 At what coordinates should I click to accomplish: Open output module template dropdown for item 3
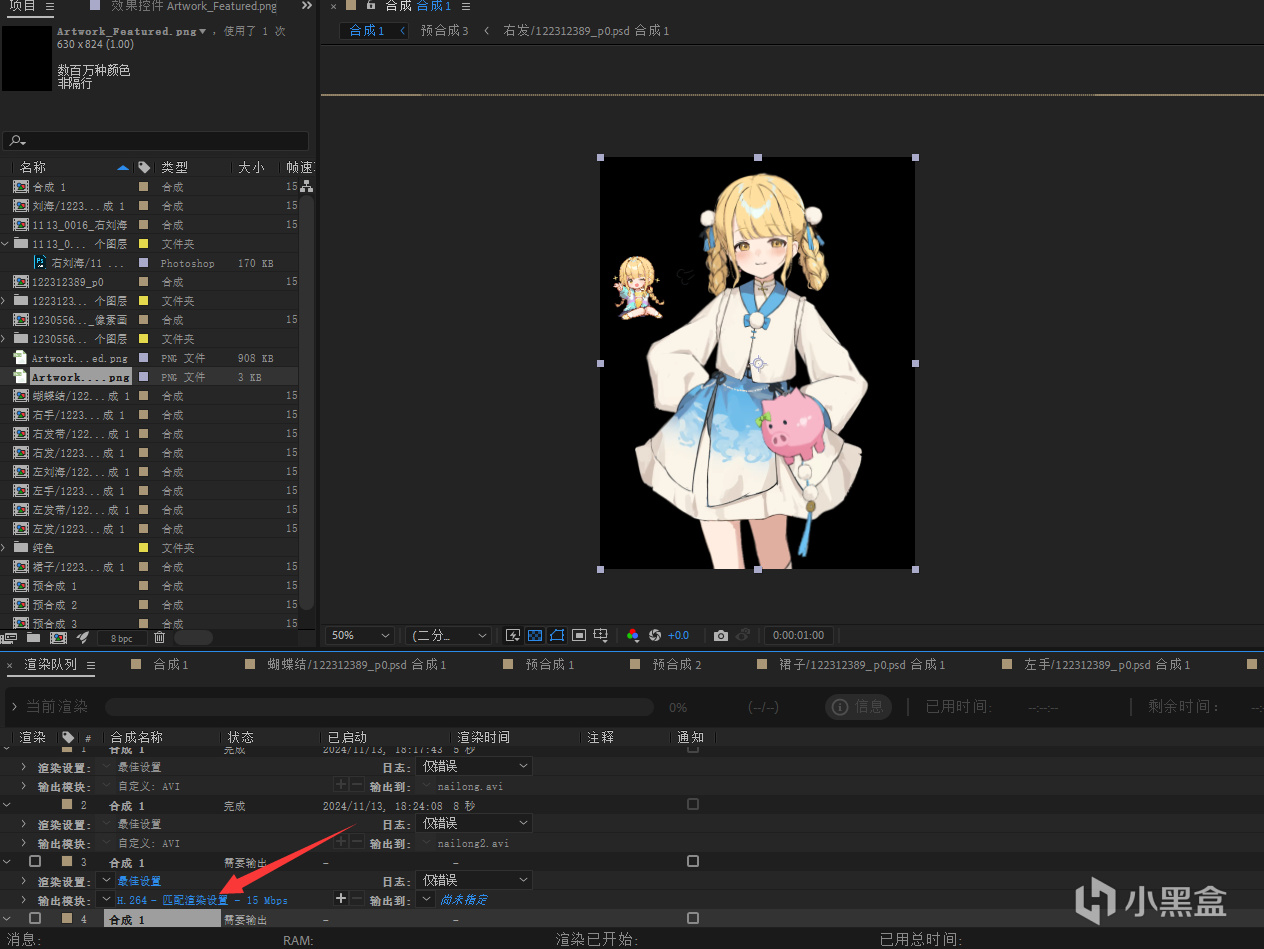[106, 899]
